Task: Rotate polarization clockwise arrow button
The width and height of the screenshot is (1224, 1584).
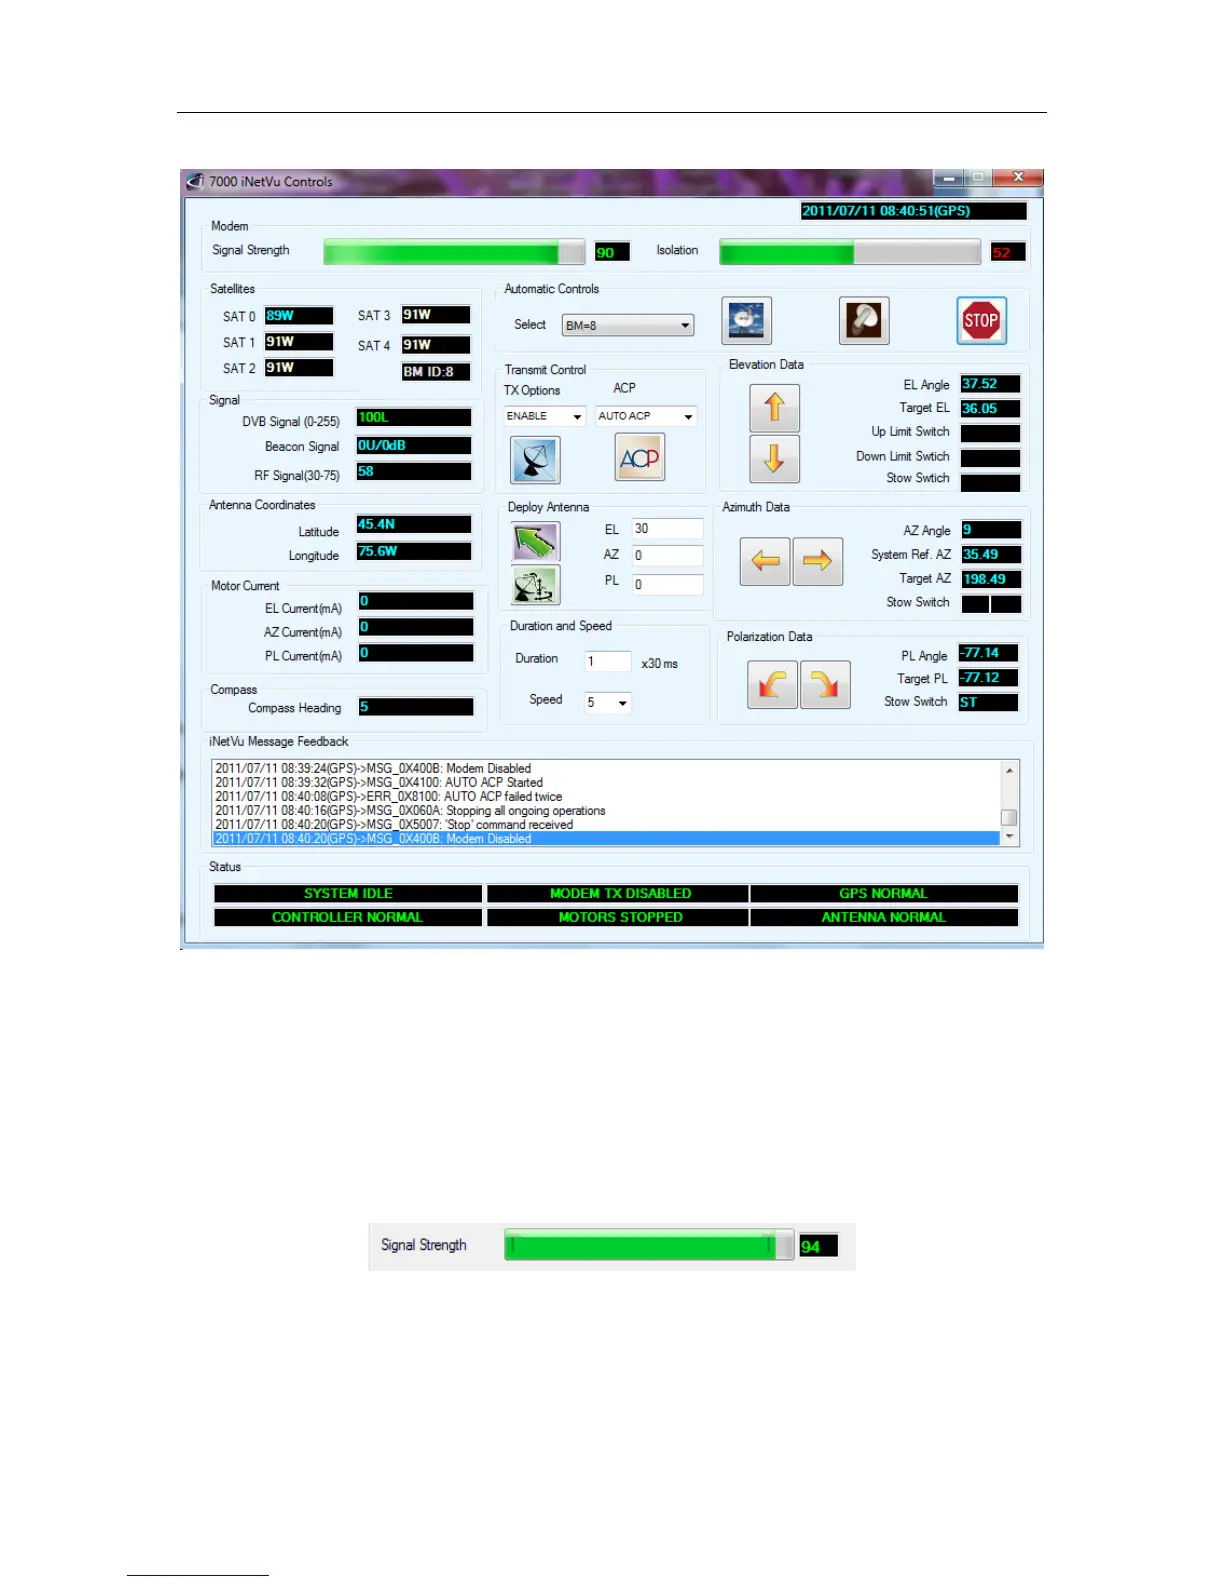Action: point(825,685)
